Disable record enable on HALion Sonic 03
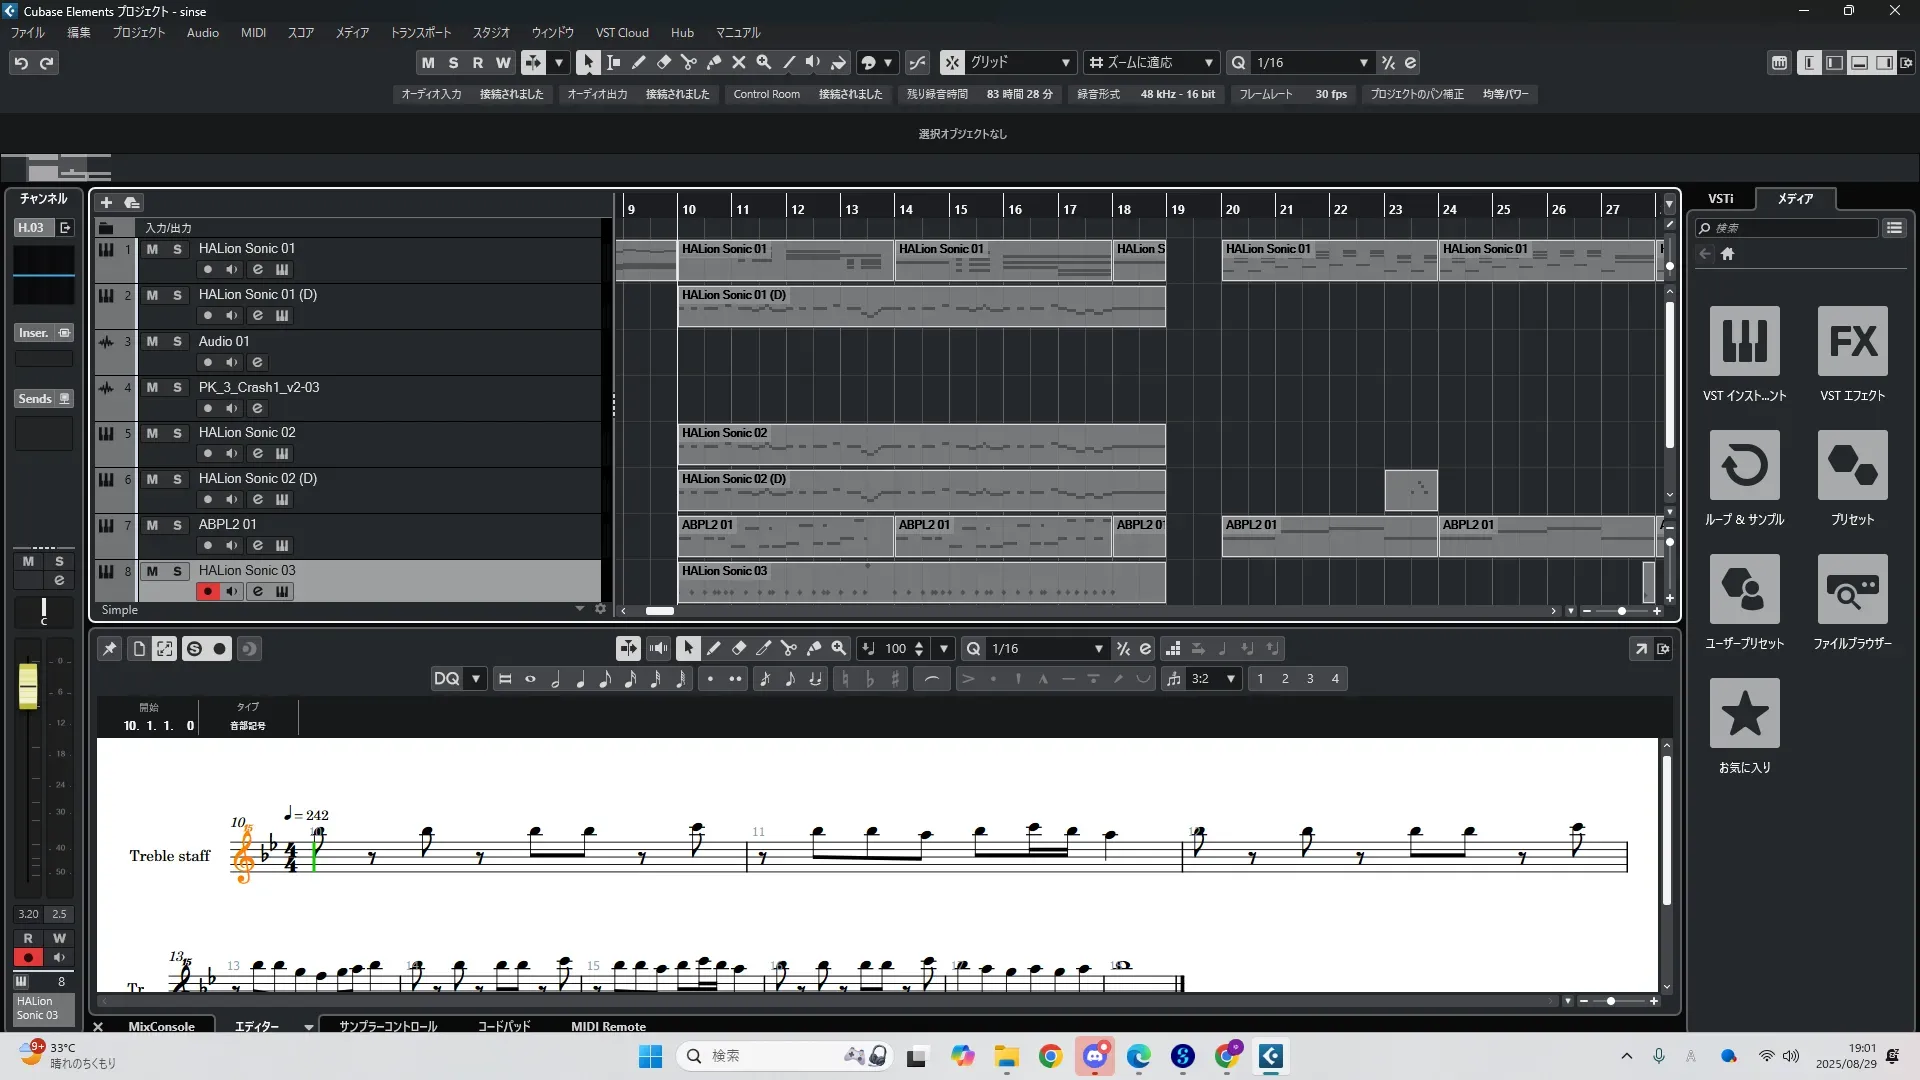This screenshot has width=1920, height=1080. click(x=207, y=591)
